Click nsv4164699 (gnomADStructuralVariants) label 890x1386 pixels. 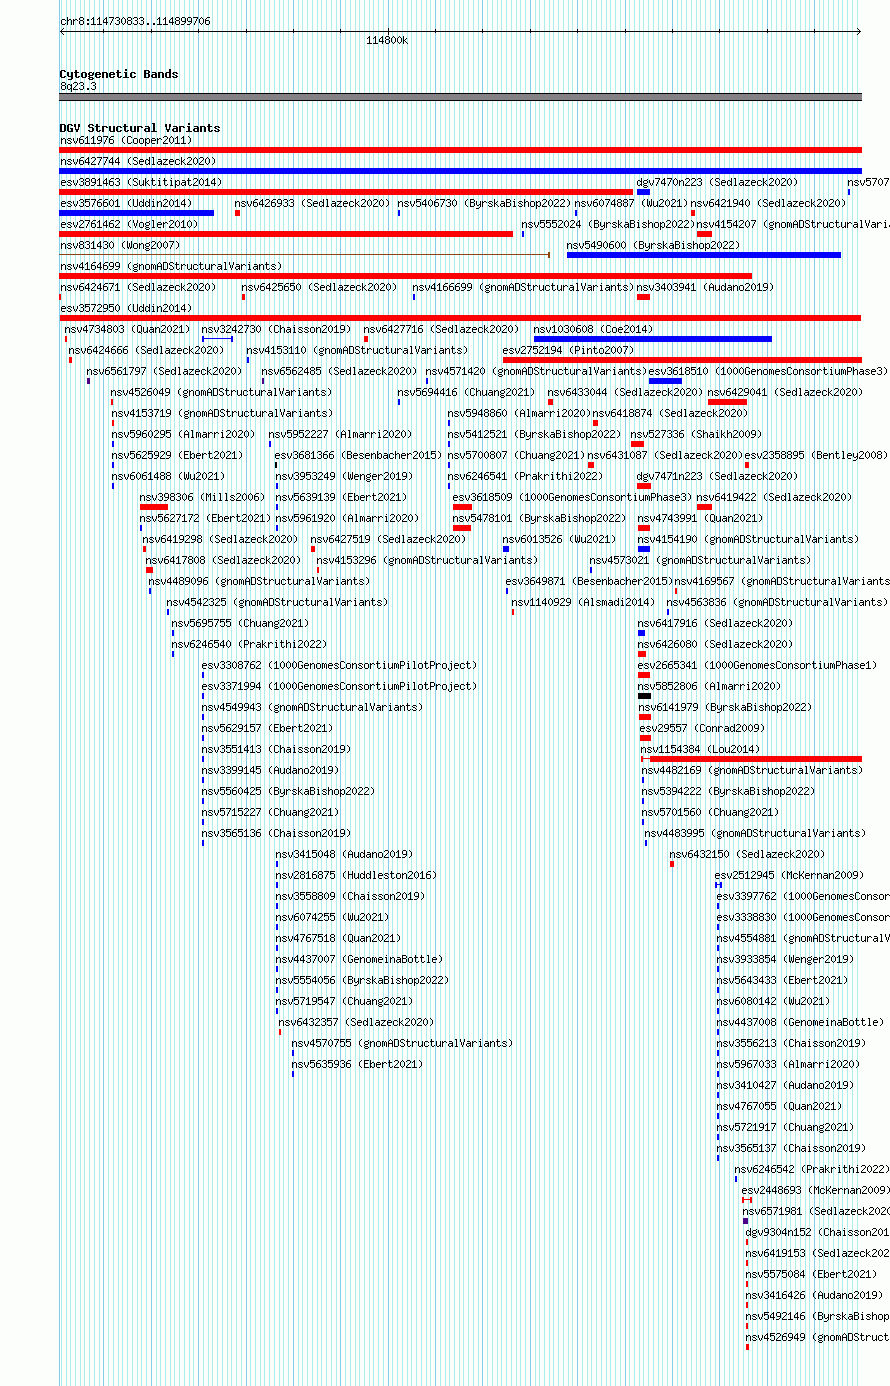(x=171, y=266)
